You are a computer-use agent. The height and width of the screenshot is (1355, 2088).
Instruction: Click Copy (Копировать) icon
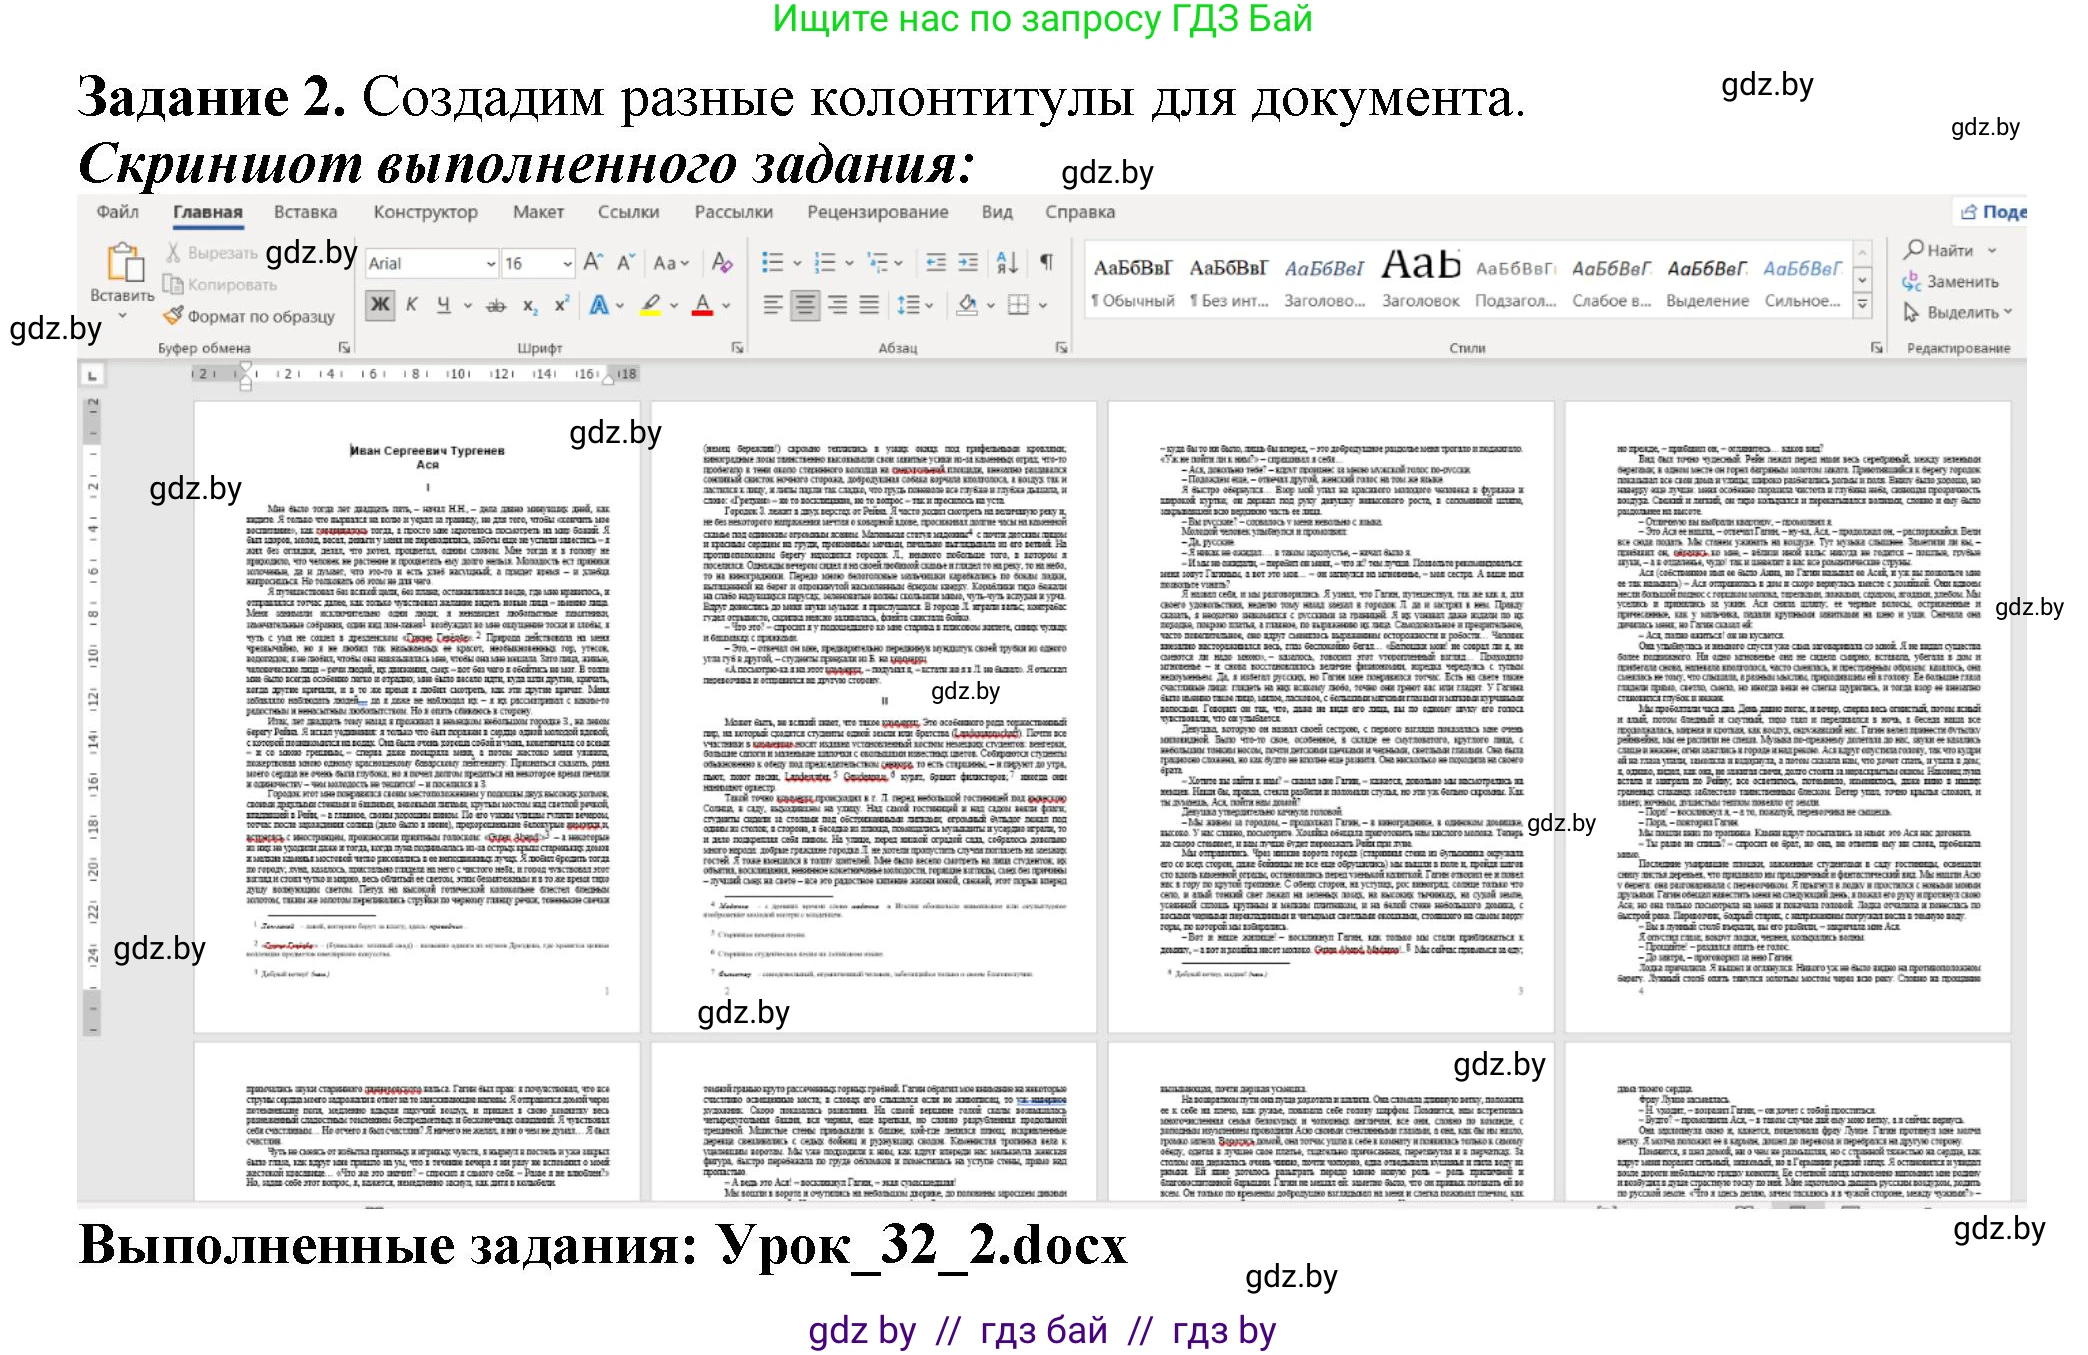click(173, 284)
